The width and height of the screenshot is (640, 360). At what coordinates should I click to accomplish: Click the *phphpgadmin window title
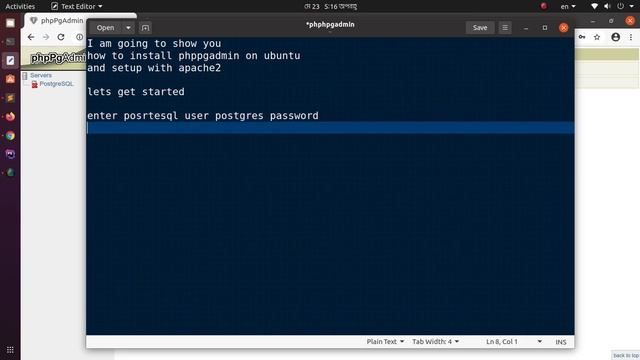click(330, 24)
